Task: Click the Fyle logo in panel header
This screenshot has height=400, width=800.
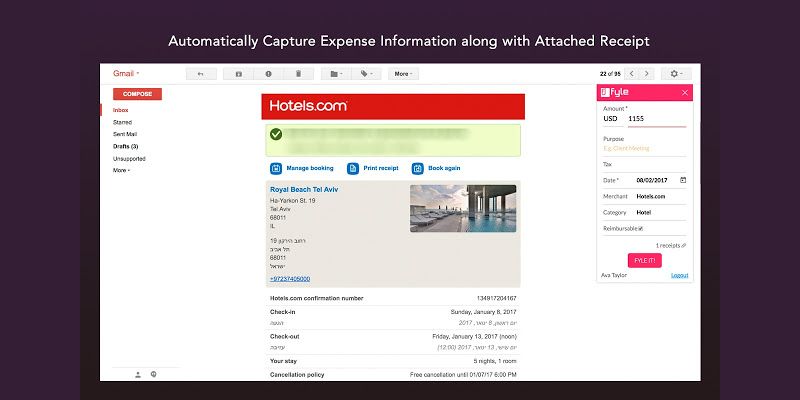Action: pyautogui.click(x=615, y=92)
